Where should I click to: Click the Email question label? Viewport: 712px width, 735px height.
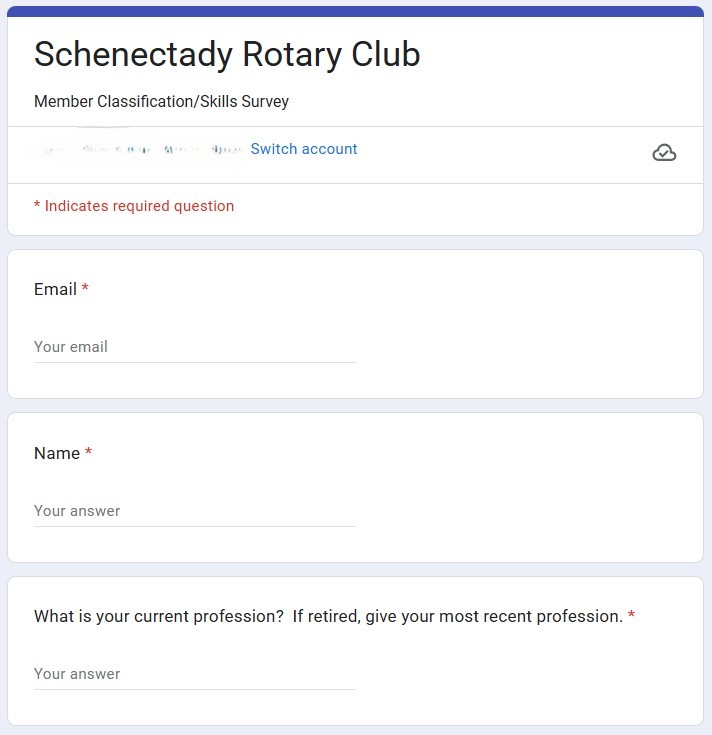tap(55, 289)
